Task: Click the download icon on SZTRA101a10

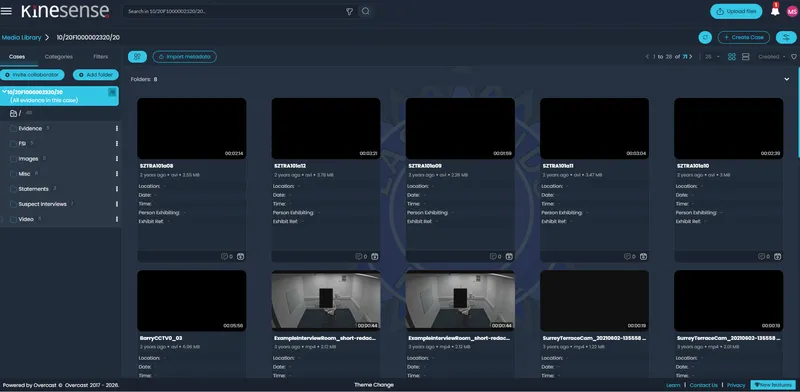Action: [x=777, y=256]
